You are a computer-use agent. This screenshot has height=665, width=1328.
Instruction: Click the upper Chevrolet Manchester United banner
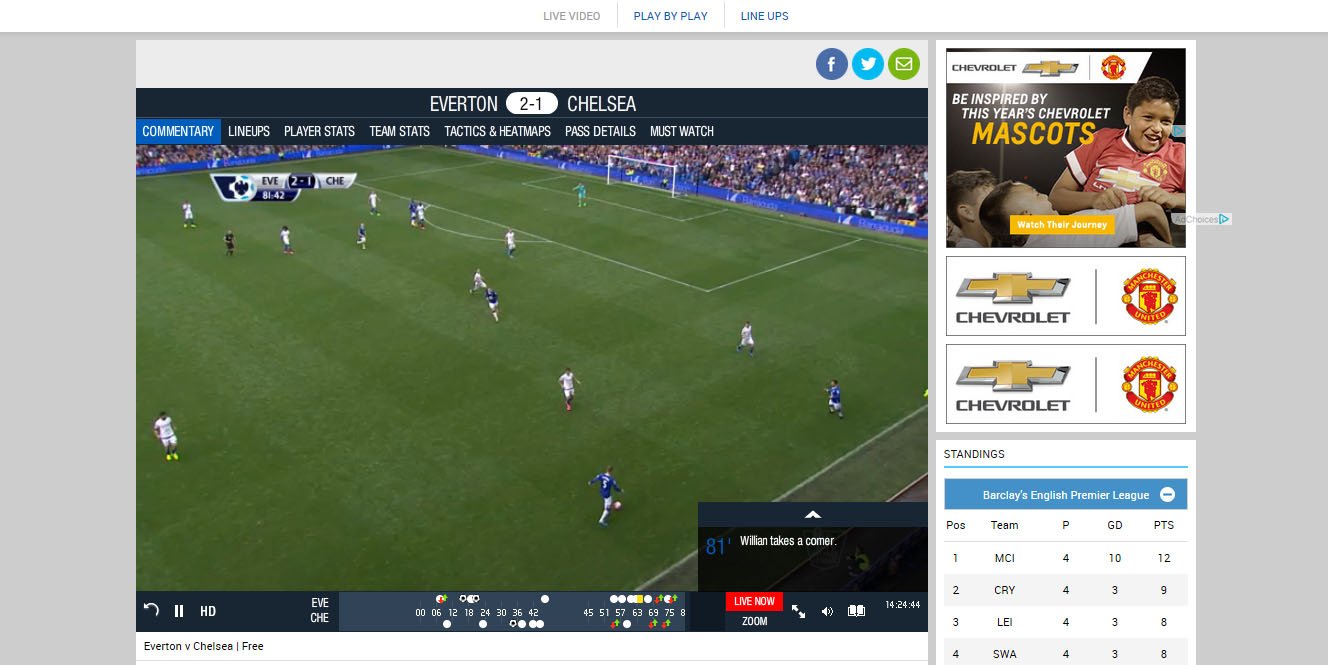click(x=1066, y=296)
